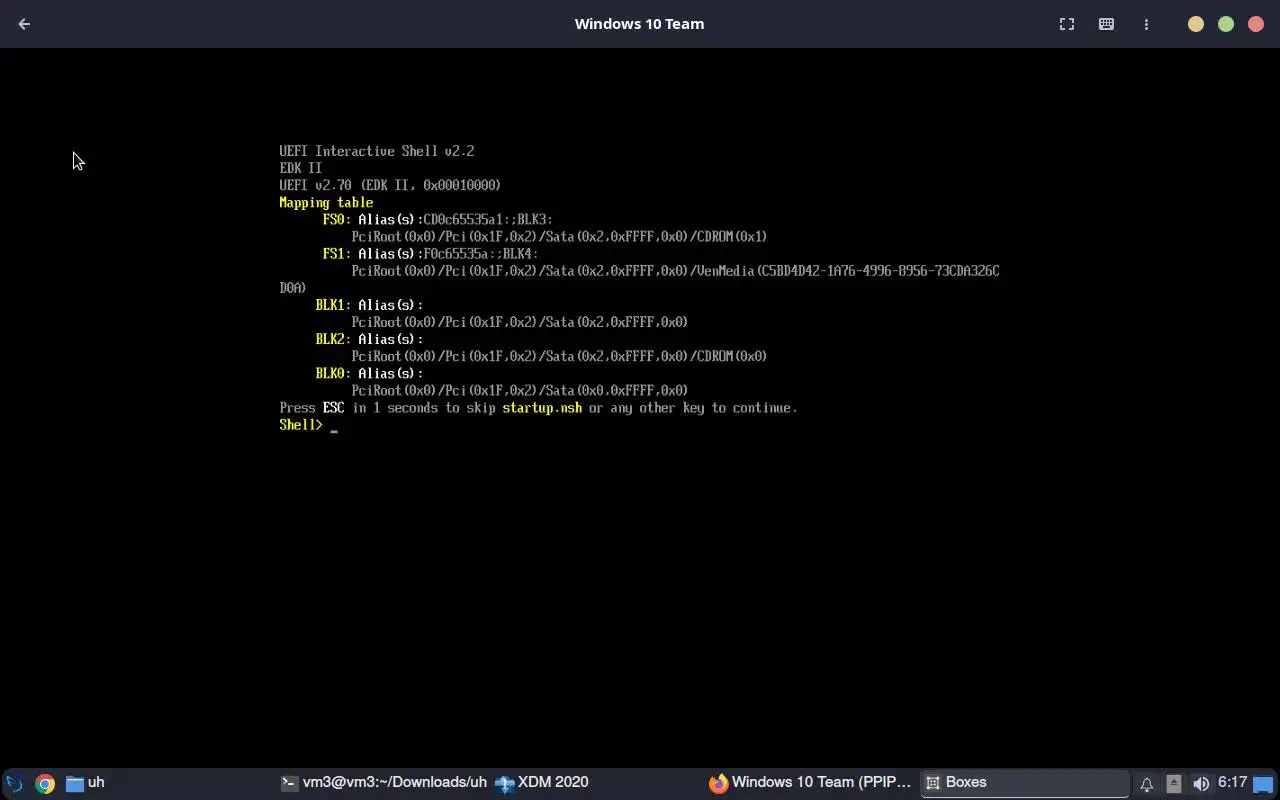Click the 'BLK2:' mapping entry label
Viewport: 1280px width, 800px height.
point(333,339)
